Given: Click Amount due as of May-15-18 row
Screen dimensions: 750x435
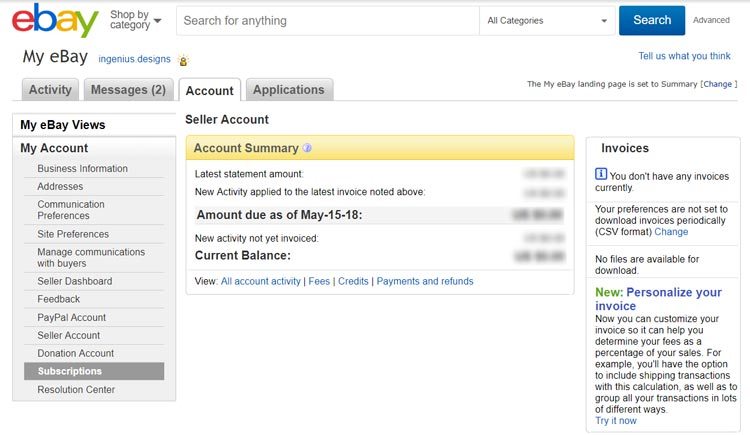Looking at the screenshot, I should pyautogui.click(x=380, y=215).
